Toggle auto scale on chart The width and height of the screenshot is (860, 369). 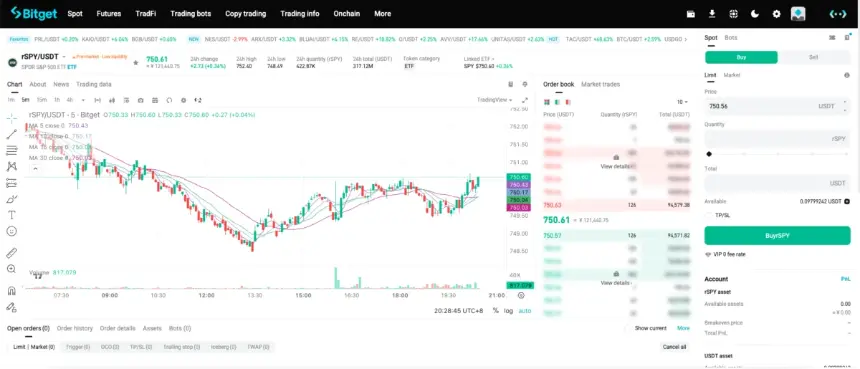pyautogui.click(x=525, y=311)
